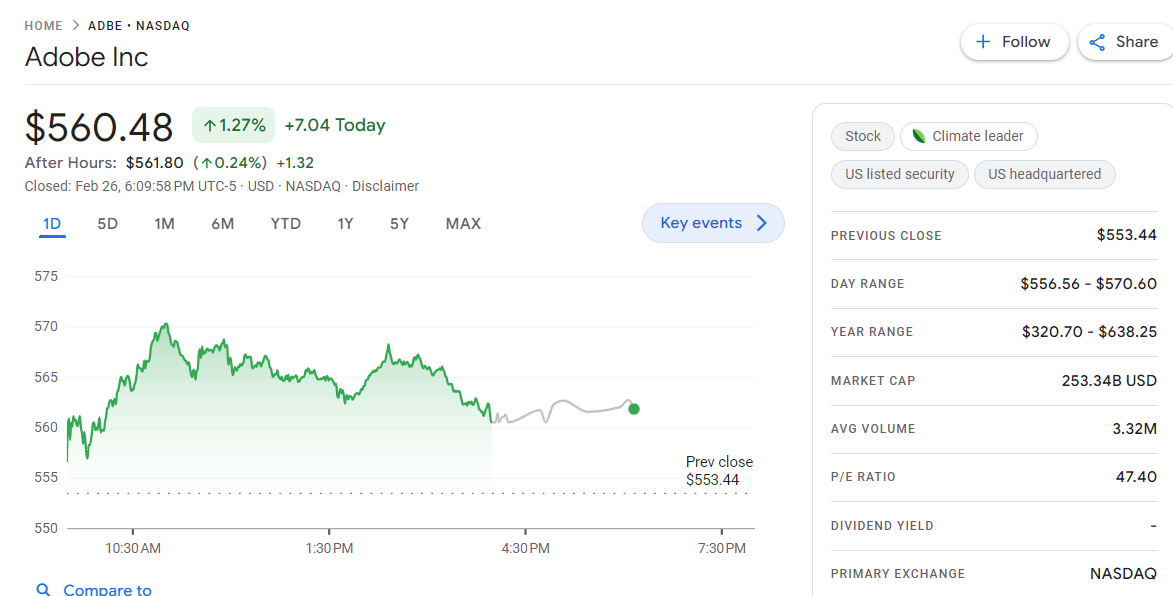The height and width of the screenshot is (596, 1173).
Task: Click the AVG VOLUME value 3.32M
Action: 1134,428
